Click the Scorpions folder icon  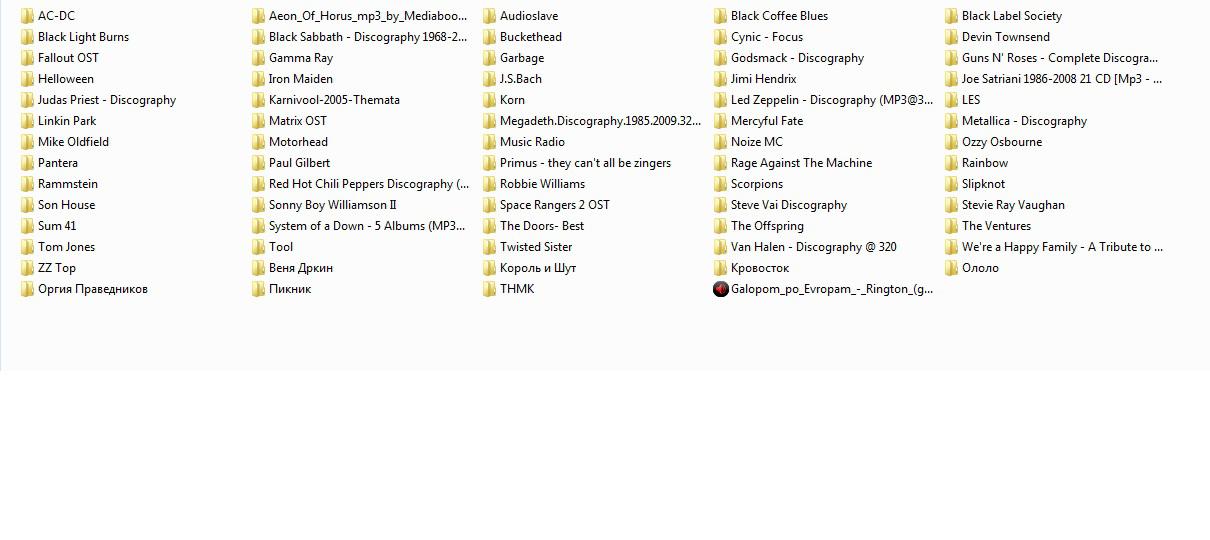click(720, 184)
